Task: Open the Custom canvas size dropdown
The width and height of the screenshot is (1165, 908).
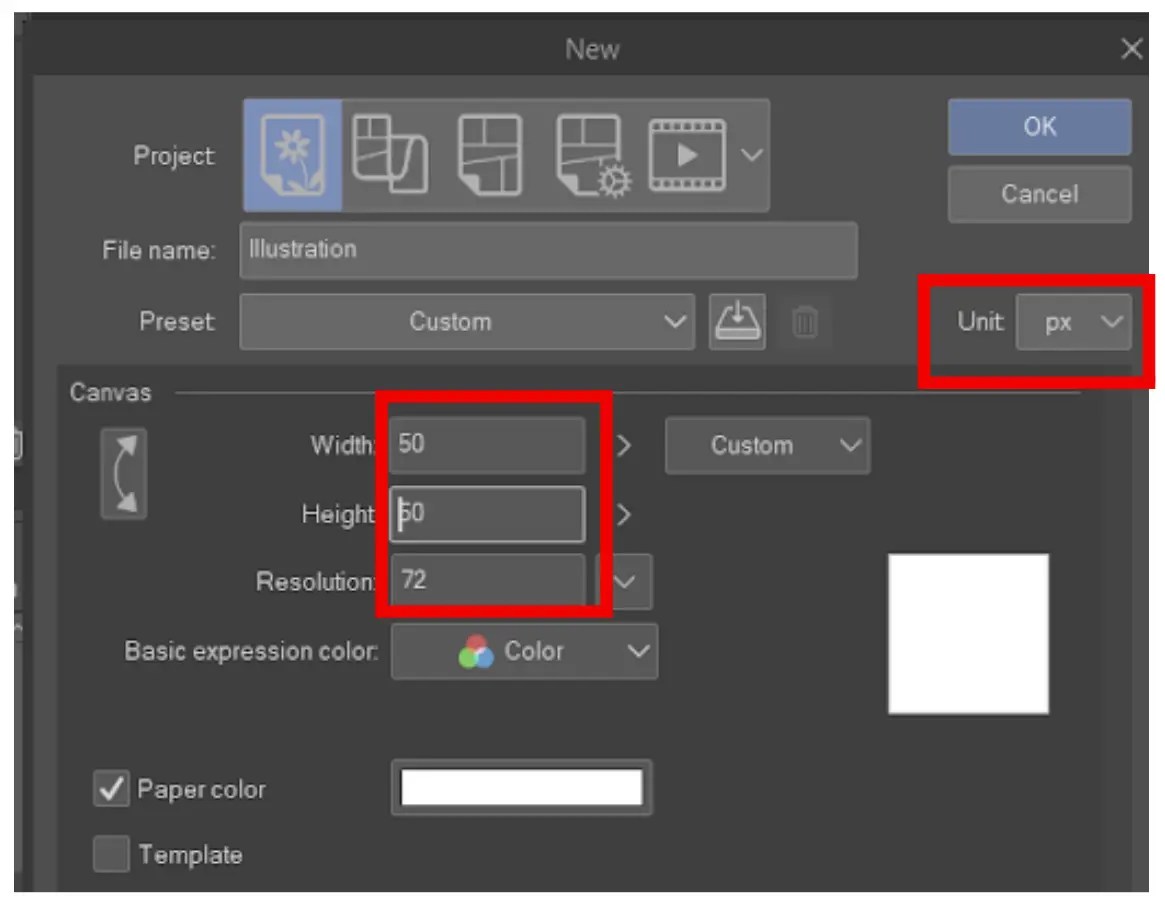Action: pyautogui.click(x=767, y=446)
